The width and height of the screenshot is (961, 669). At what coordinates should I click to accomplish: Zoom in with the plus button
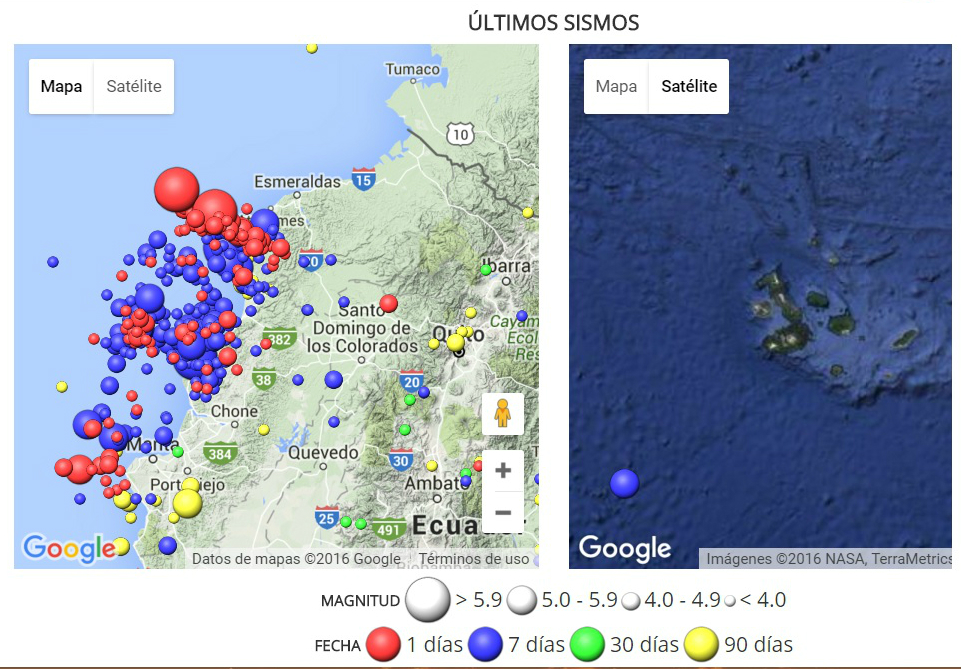(x=503, y=471)
